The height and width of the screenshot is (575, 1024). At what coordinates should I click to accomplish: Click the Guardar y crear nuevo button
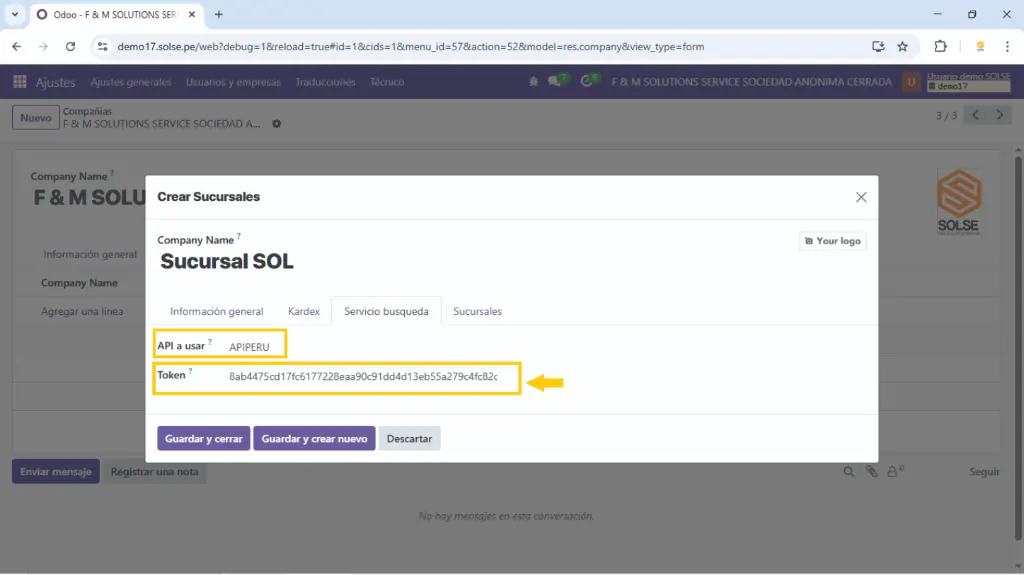(314, 438)
